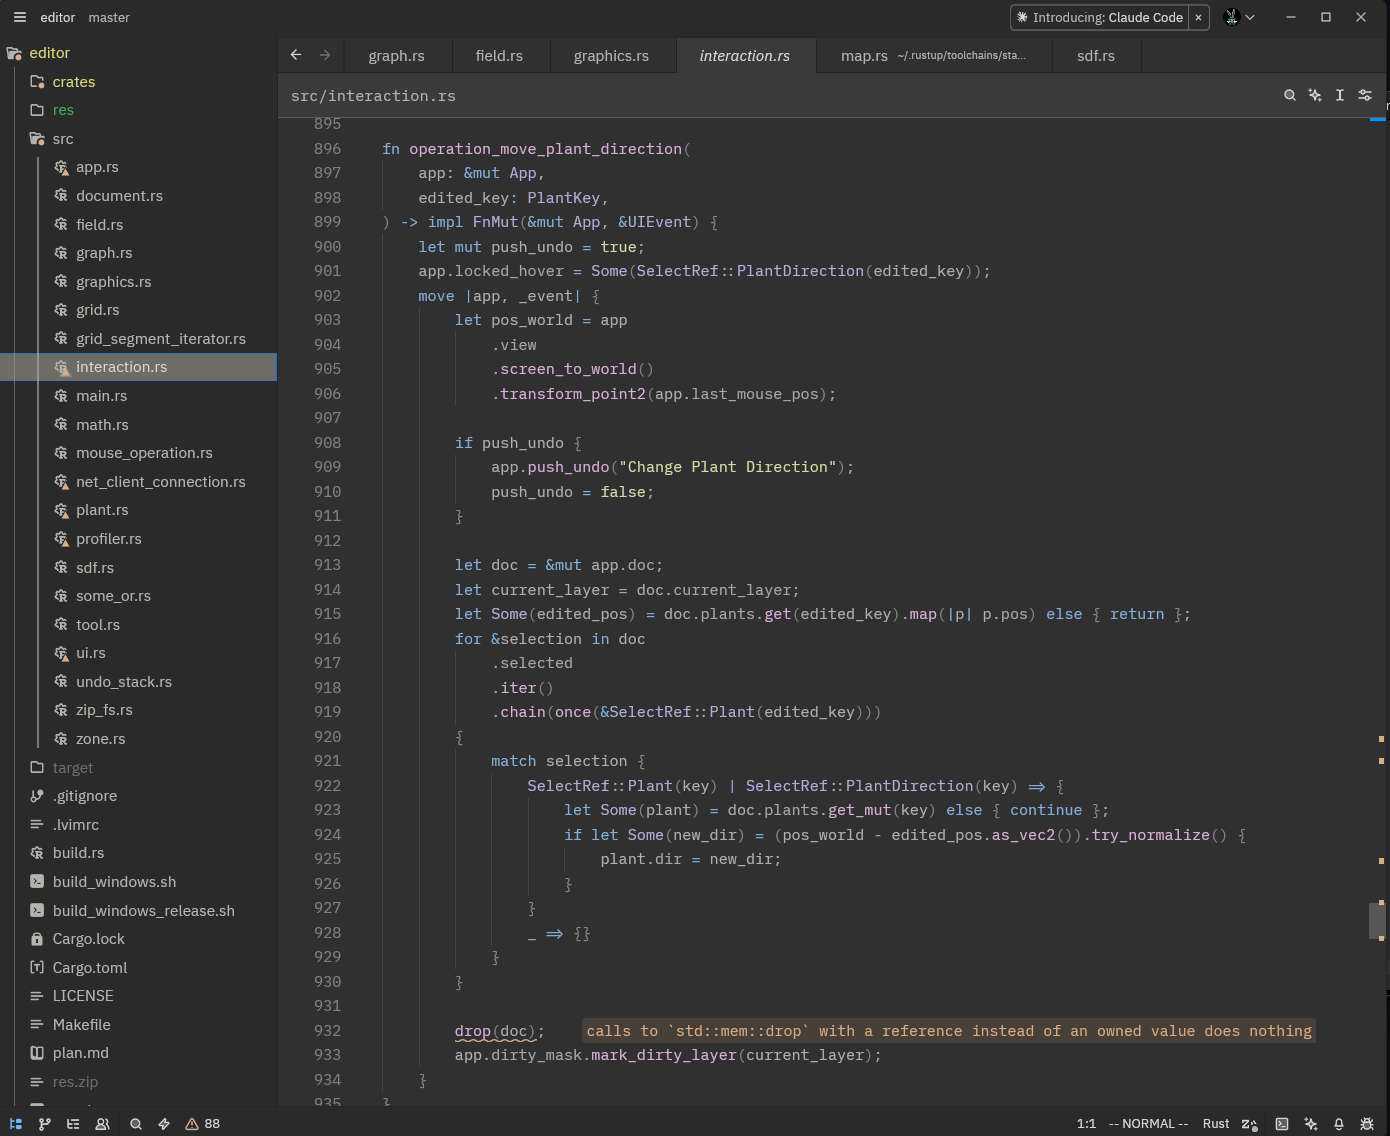Switch to the field.rs tab

click(x=500, y=56)
